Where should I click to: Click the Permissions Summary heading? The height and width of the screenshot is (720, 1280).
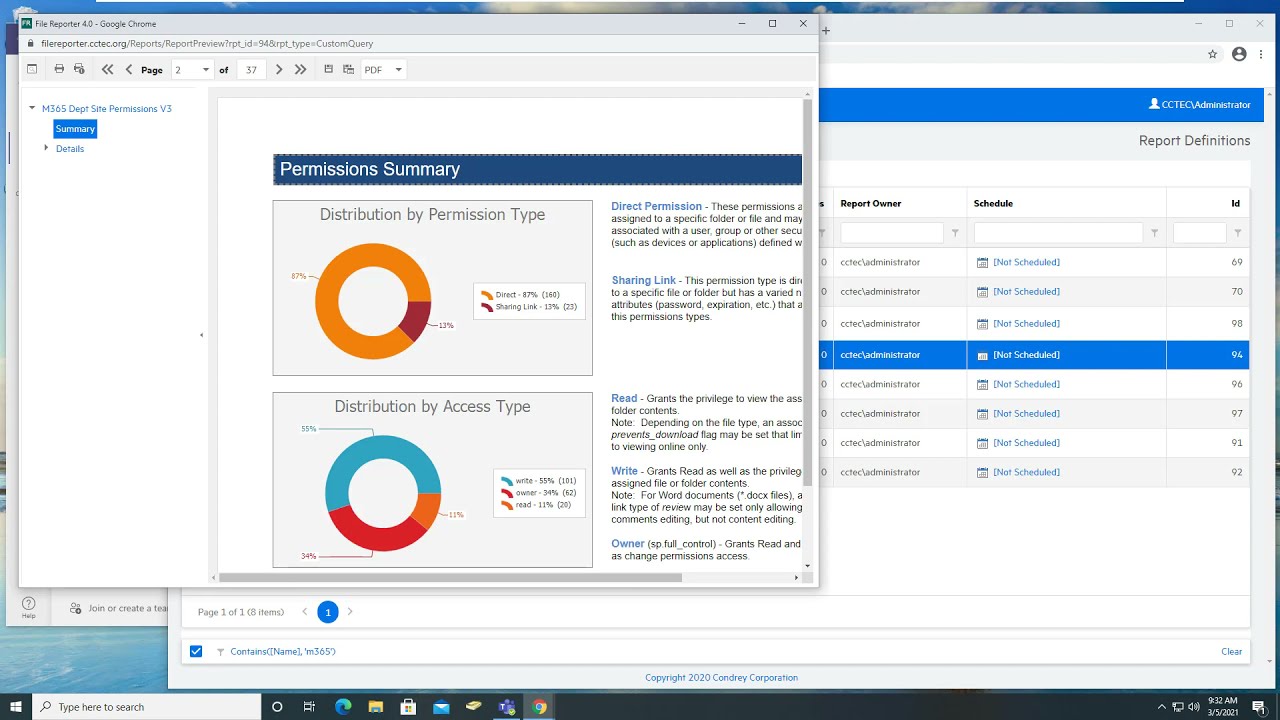click(x=370, y=169)
